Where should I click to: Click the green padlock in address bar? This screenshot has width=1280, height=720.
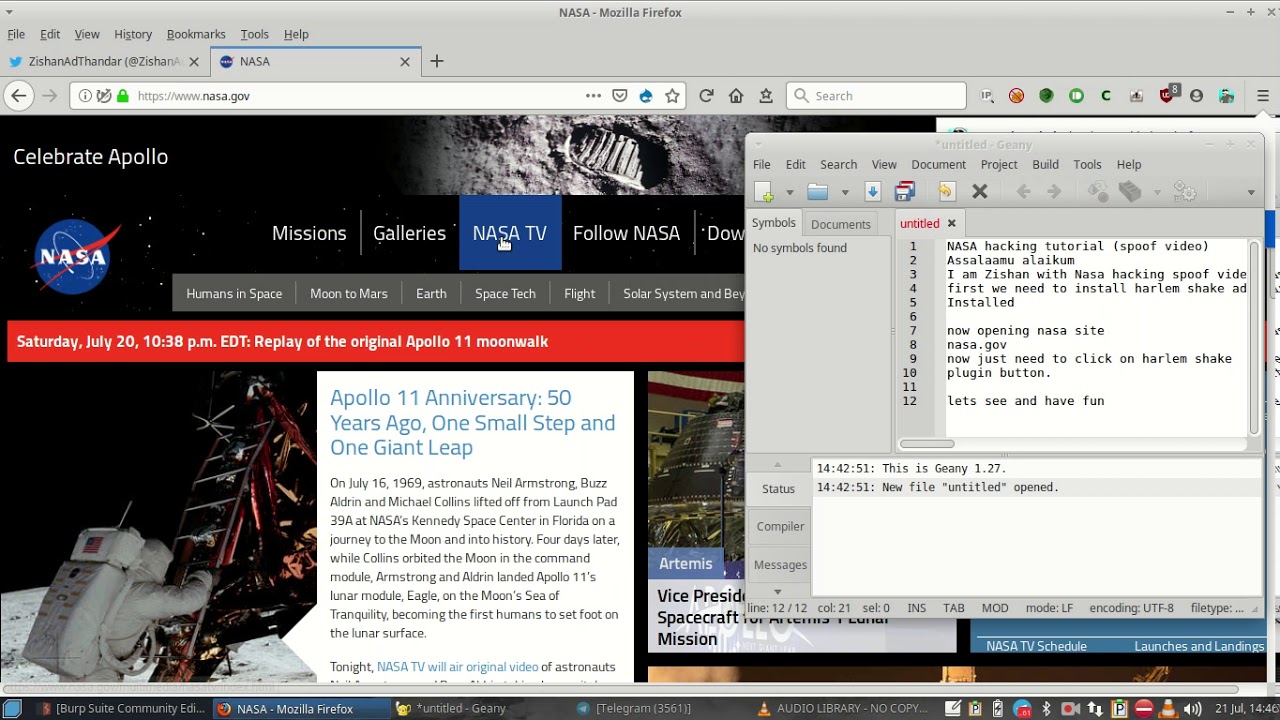click(123, 96)
